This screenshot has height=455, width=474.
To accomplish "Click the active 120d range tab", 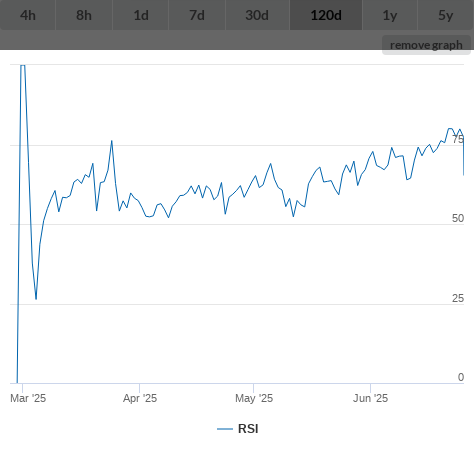I will pos(326,15).
